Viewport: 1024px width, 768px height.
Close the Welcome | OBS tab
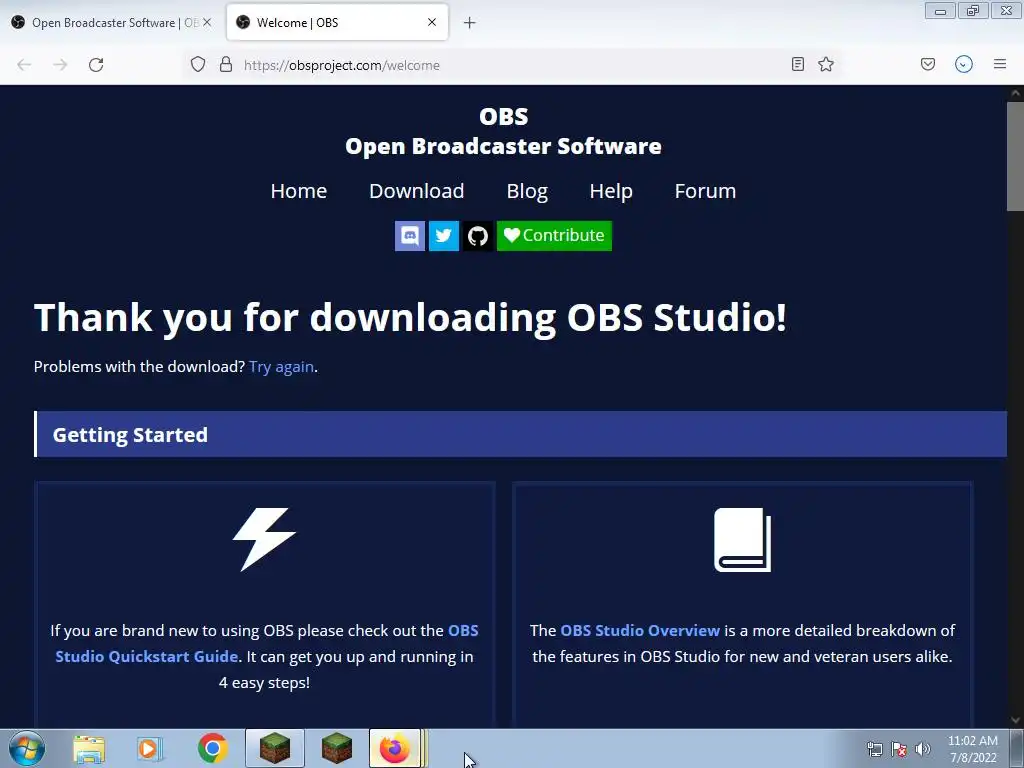click(x=432, y=22)
